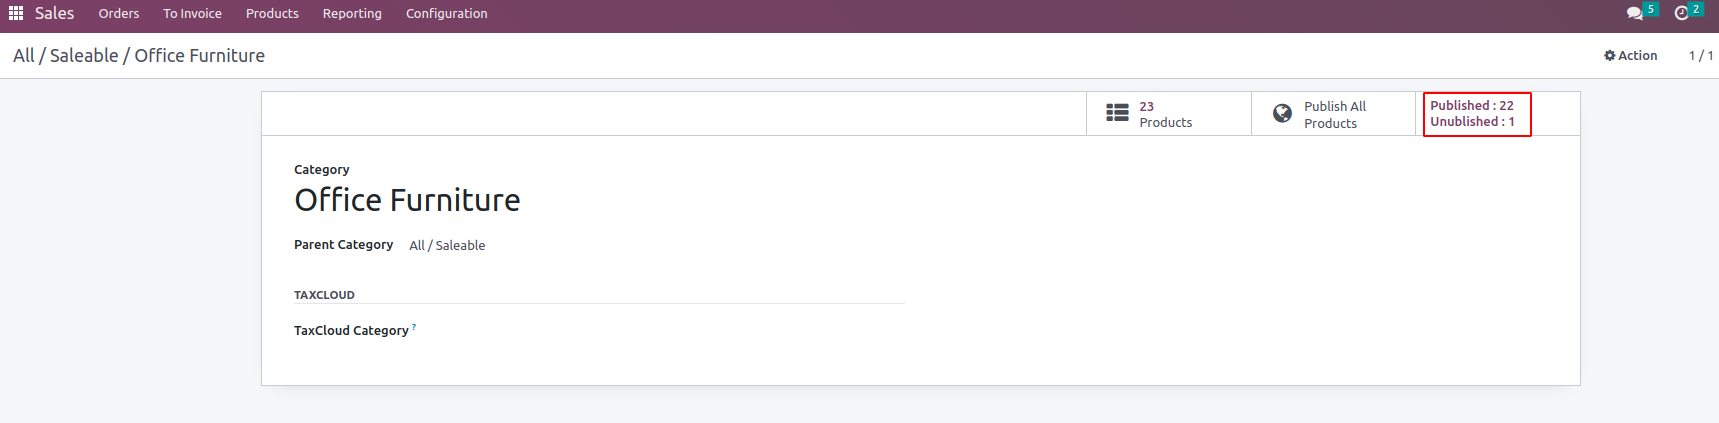Click the list icon beside 23 Products
The image size is (1719, 423).
pyautogui.click(x=1117, y=113)
